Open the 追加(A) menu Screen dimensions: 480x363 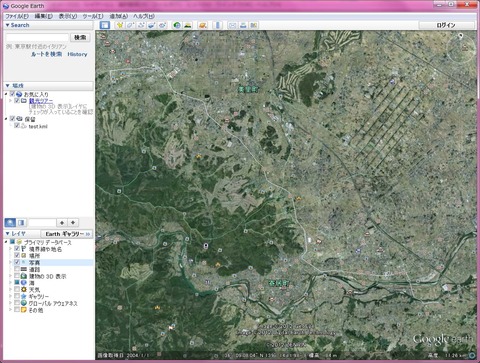tap(119, 16)
